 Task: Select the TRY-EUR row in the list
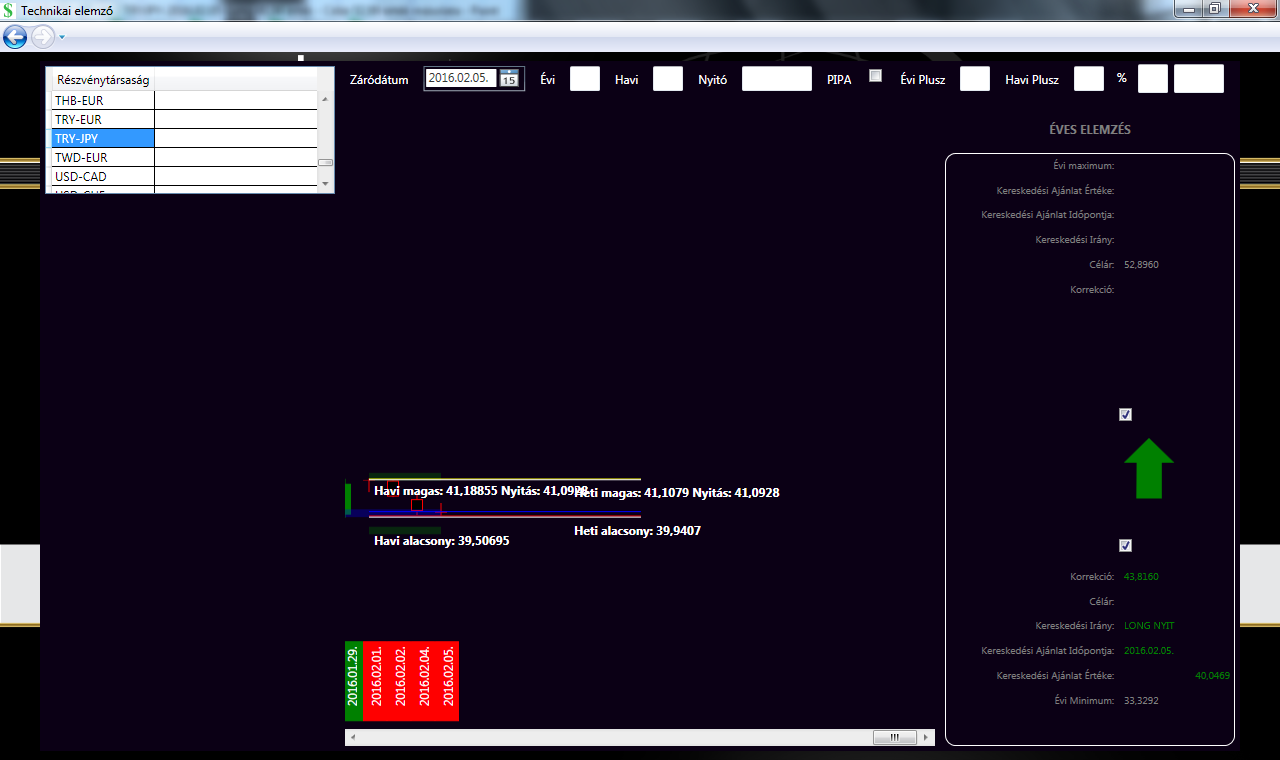pyautogui.click(x=103, y=120)
